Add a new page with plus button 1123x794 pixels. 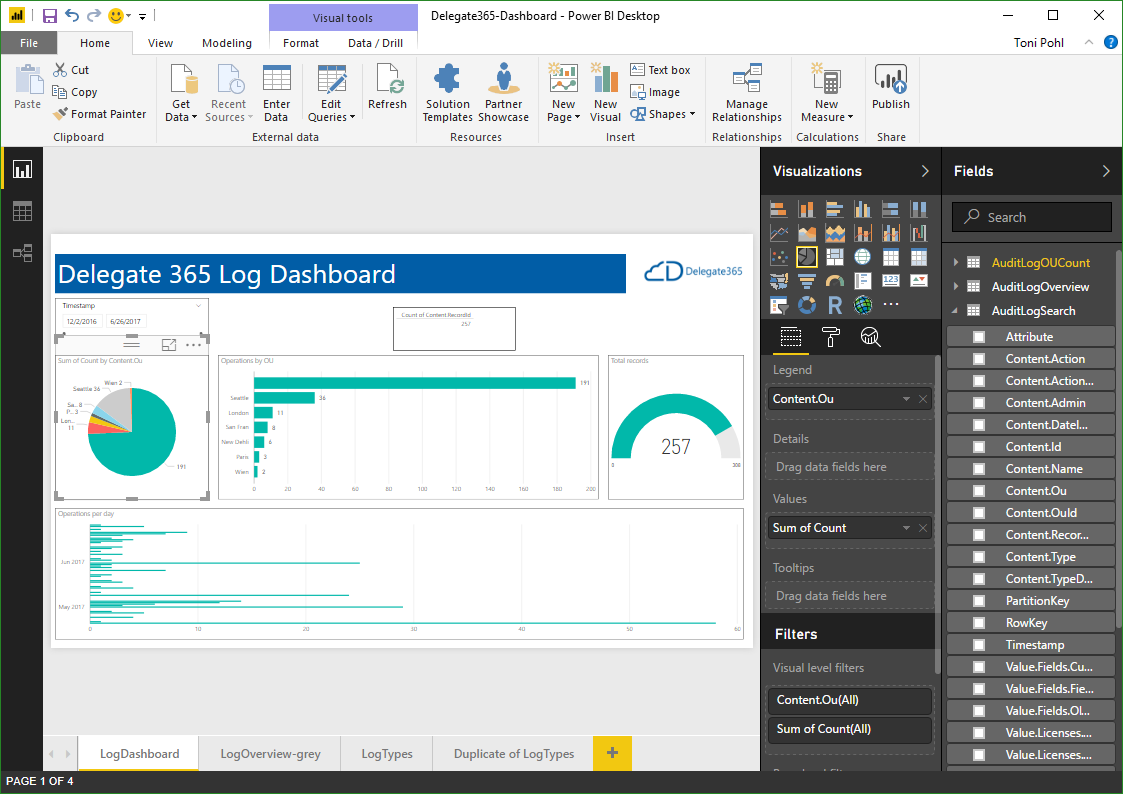pyautogui.click(x=612, y=754)
